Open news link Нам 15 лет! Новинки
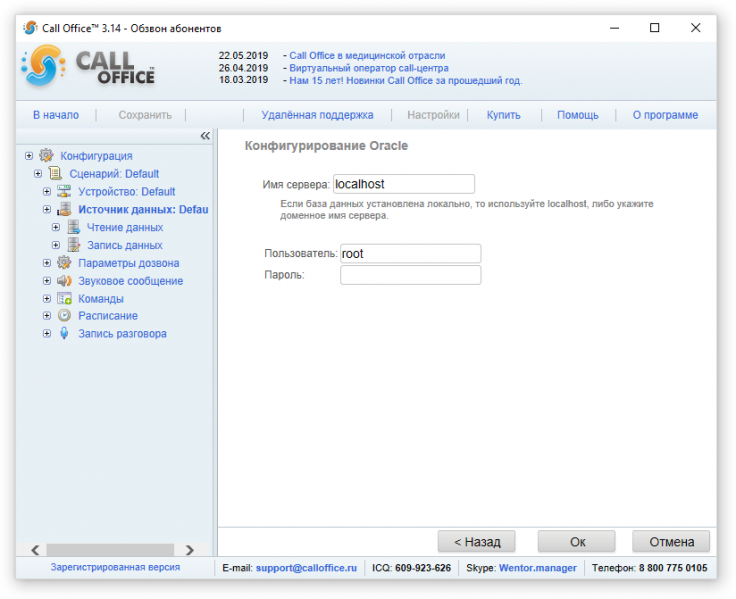 click(x=406, y=80)
